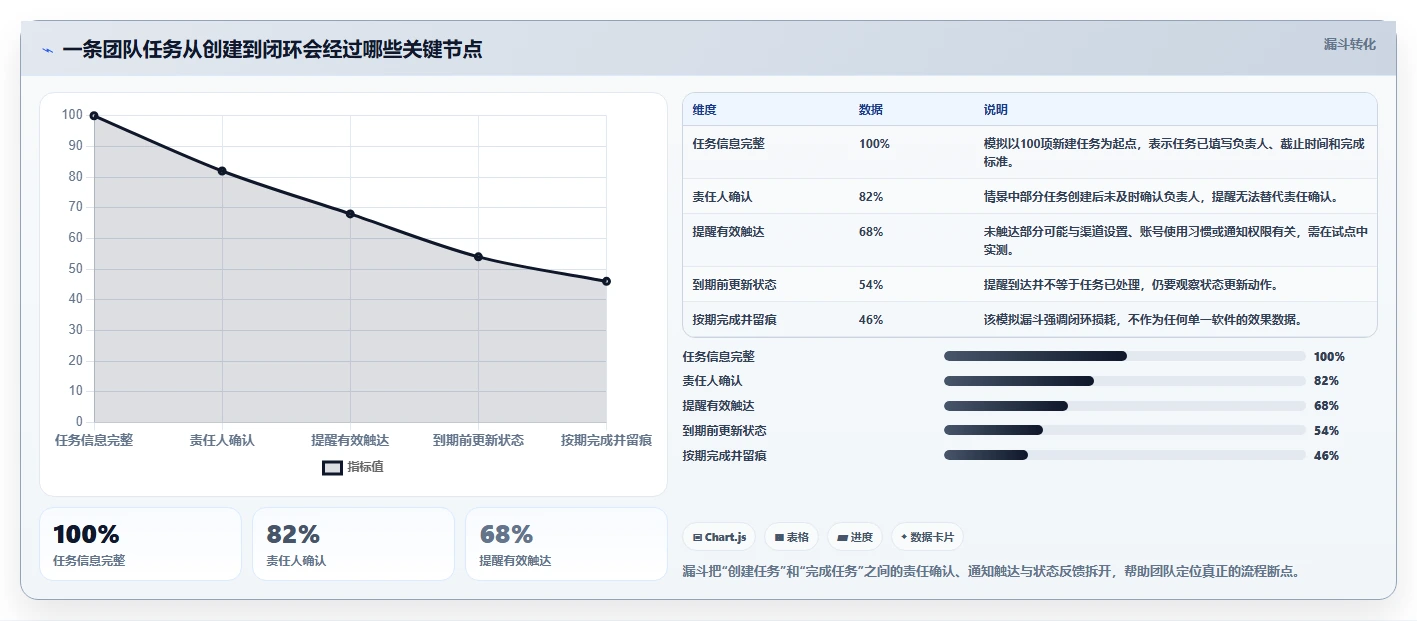
Task: Click the 责任人确认 label beside its progress bar
Action: [713, 381]
